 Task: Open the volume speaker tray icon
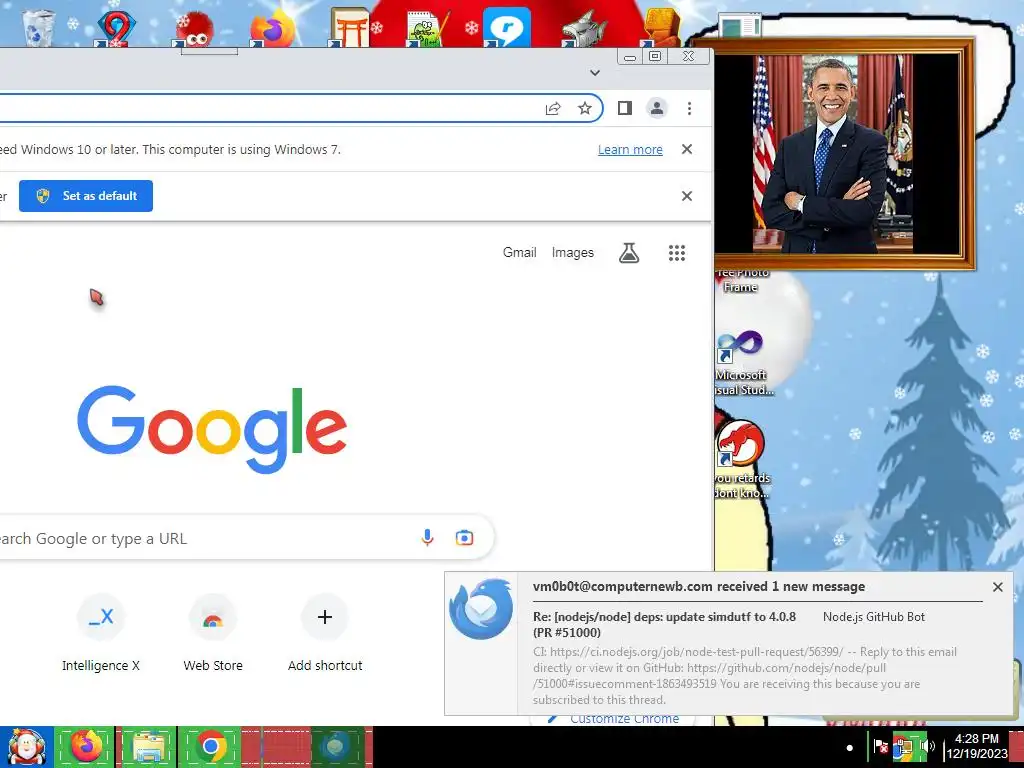coord(927,747)
